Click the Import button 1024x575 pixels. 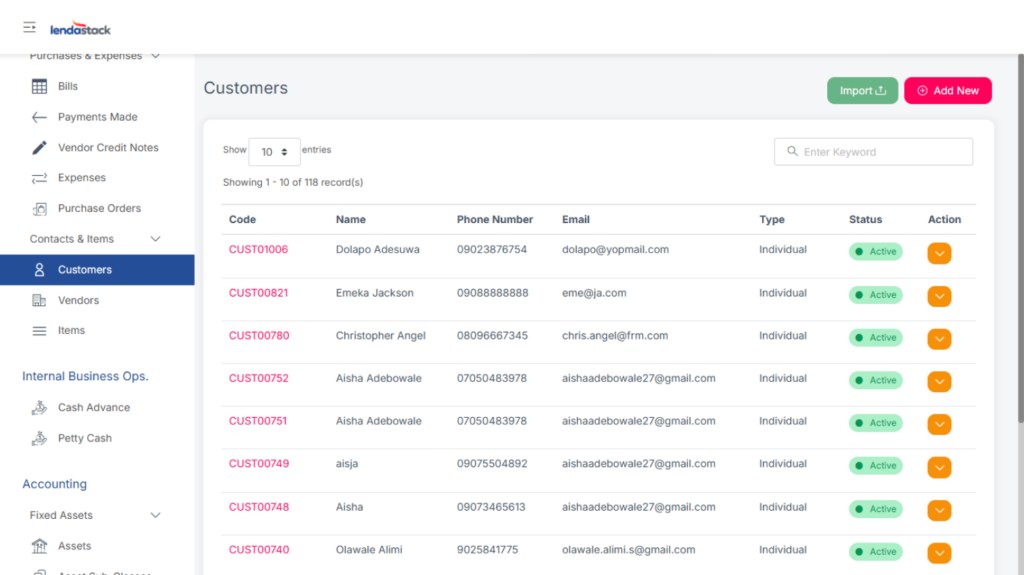(x=862, y=91)
